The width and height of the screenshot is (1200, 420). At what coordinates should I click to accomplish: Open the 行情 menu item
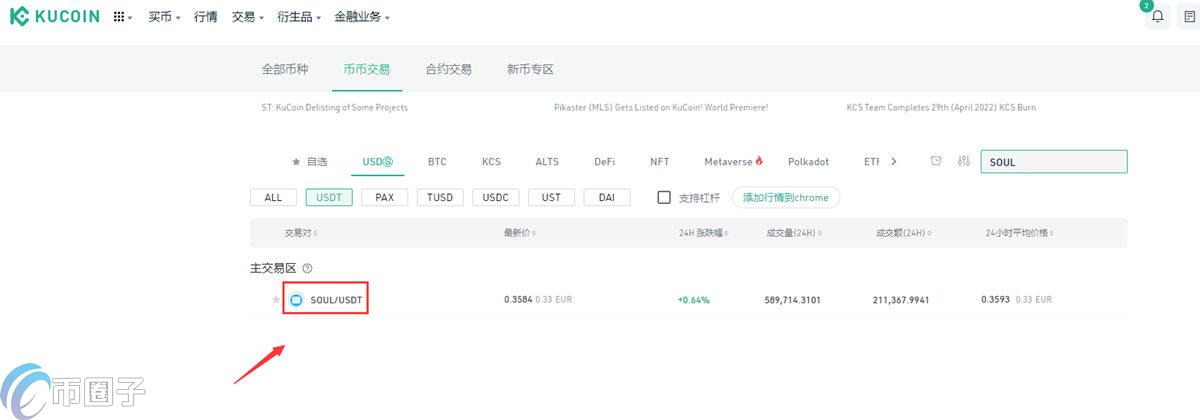[205, 17]
